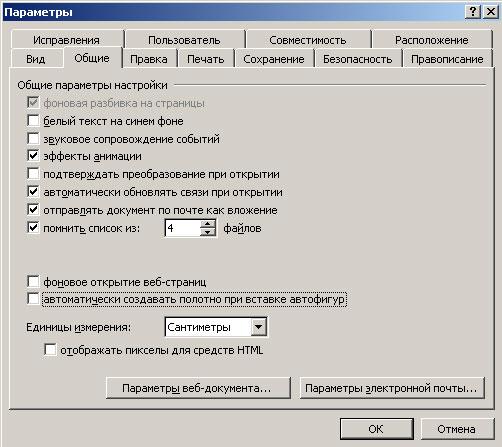The height and width of the screenshot is (447, 502).
Task: Open Параметры электронной почты dialog
Action: (x=392, y=388)
